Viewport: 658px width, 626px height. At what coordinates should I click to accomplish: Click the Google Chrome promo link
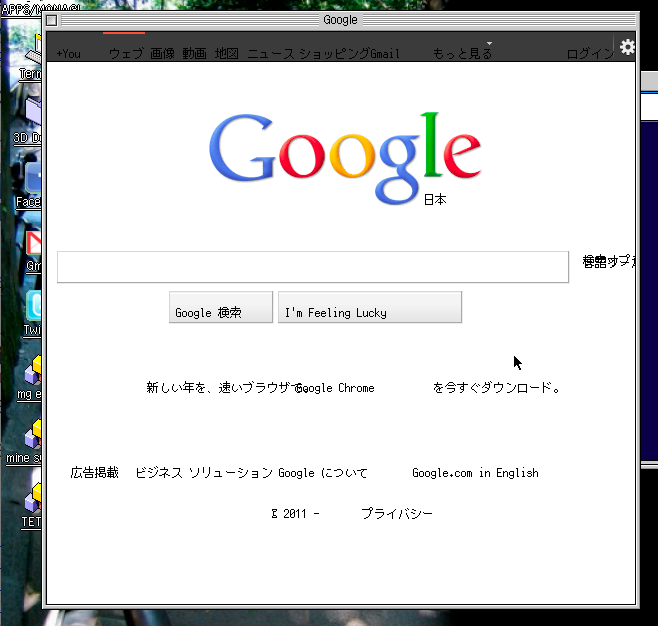335,388
